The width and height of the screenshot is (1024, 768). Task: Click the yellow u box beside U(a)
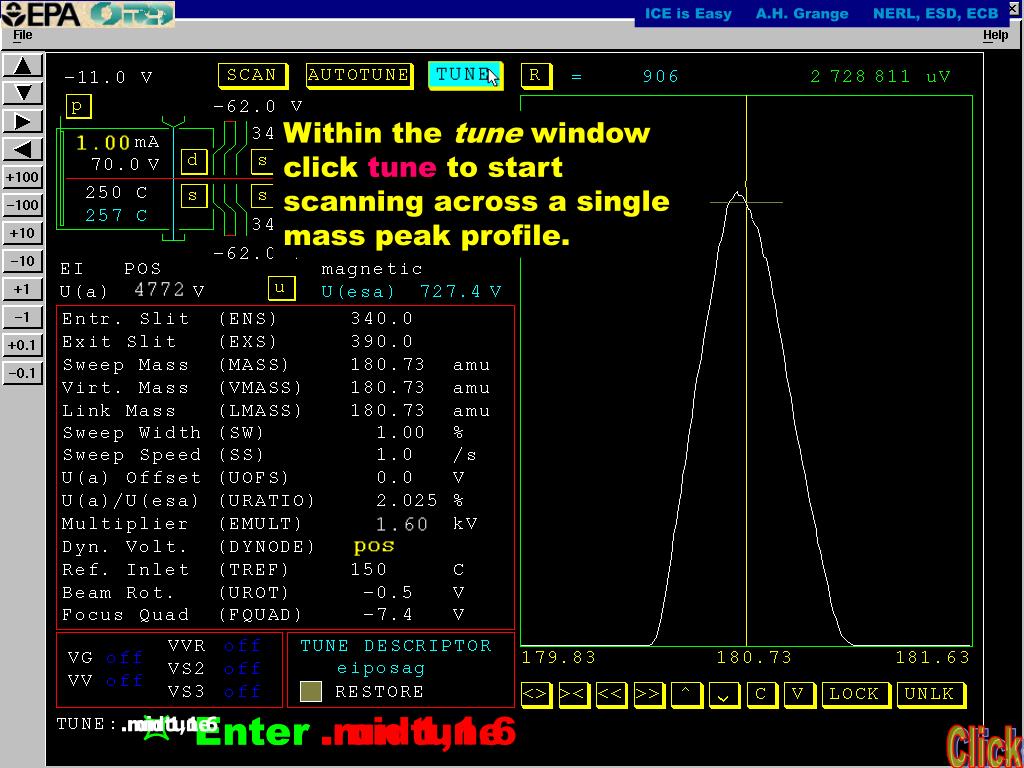pyautogui.click(x=281, y=288)
